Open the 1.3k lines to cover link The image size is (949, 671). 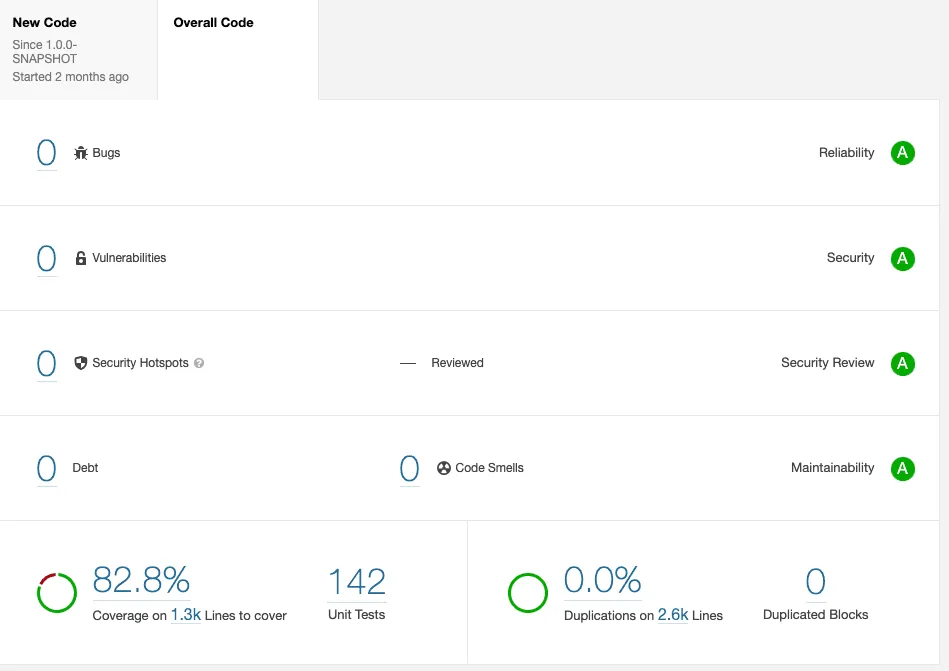186,615
